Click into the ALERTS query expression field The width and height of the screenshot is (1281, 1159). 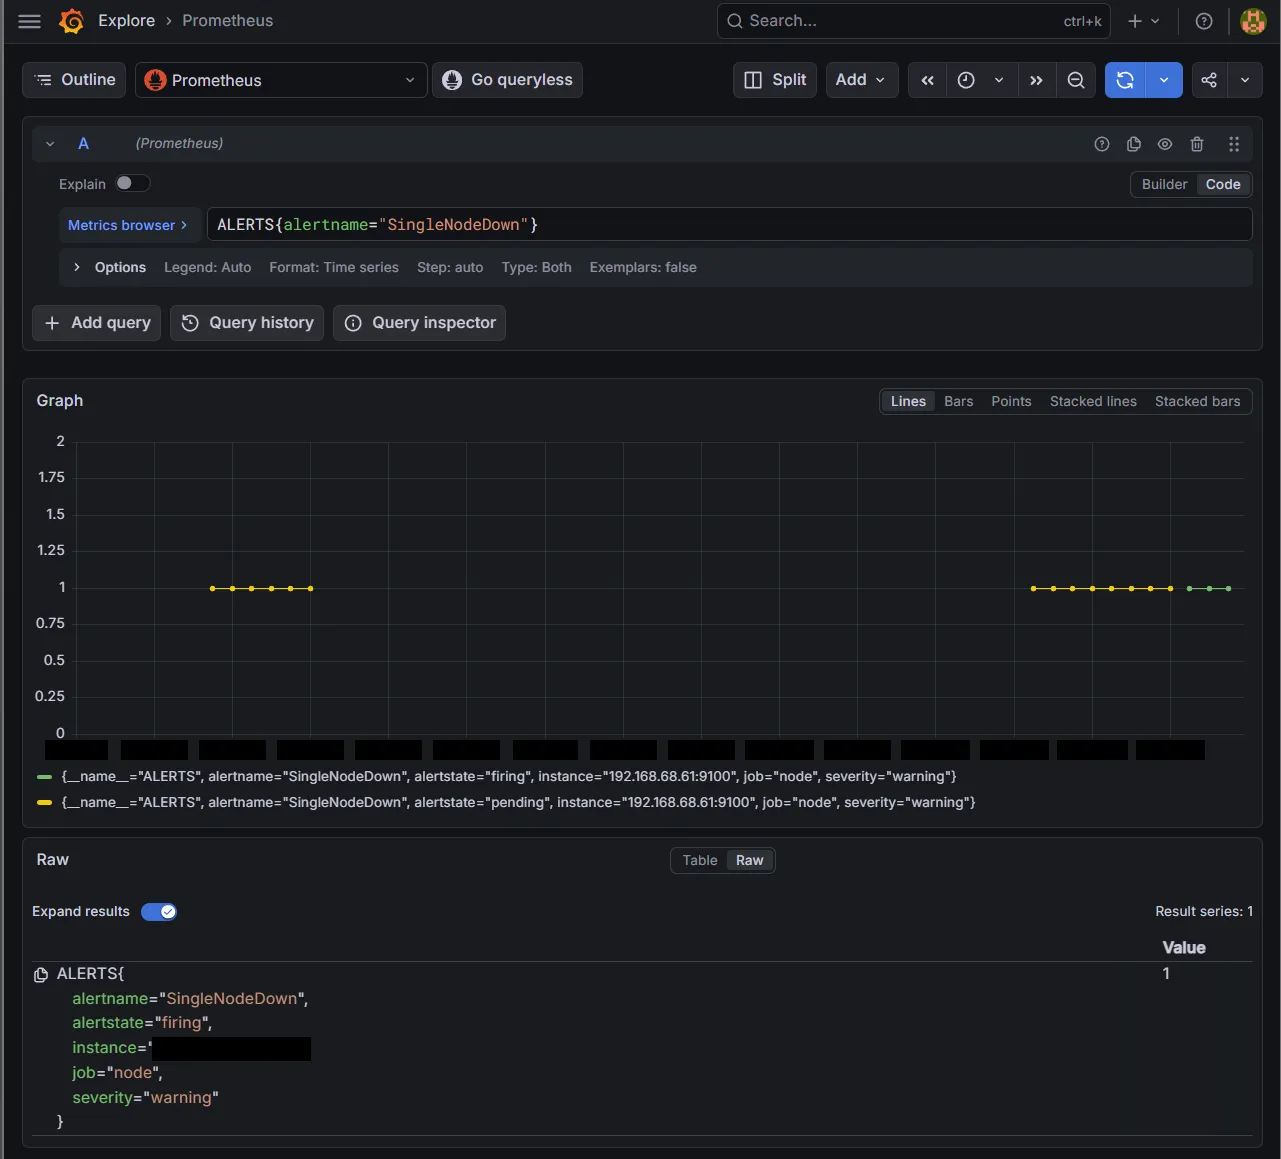tap(729, 225)
